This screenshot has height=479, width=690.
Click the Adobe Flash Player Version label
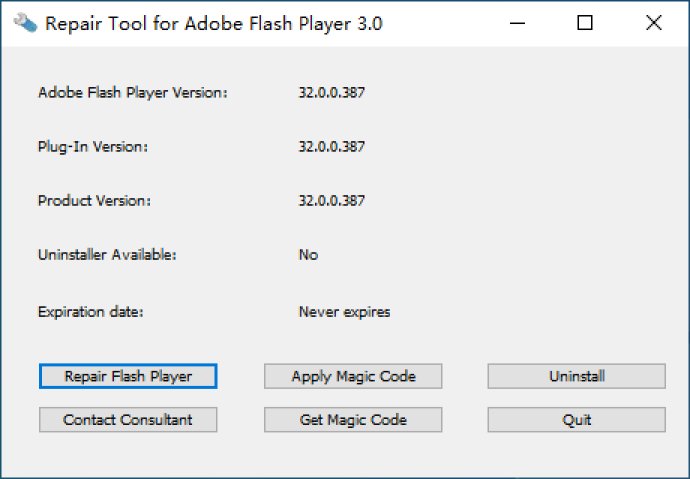tap(133, 93)
